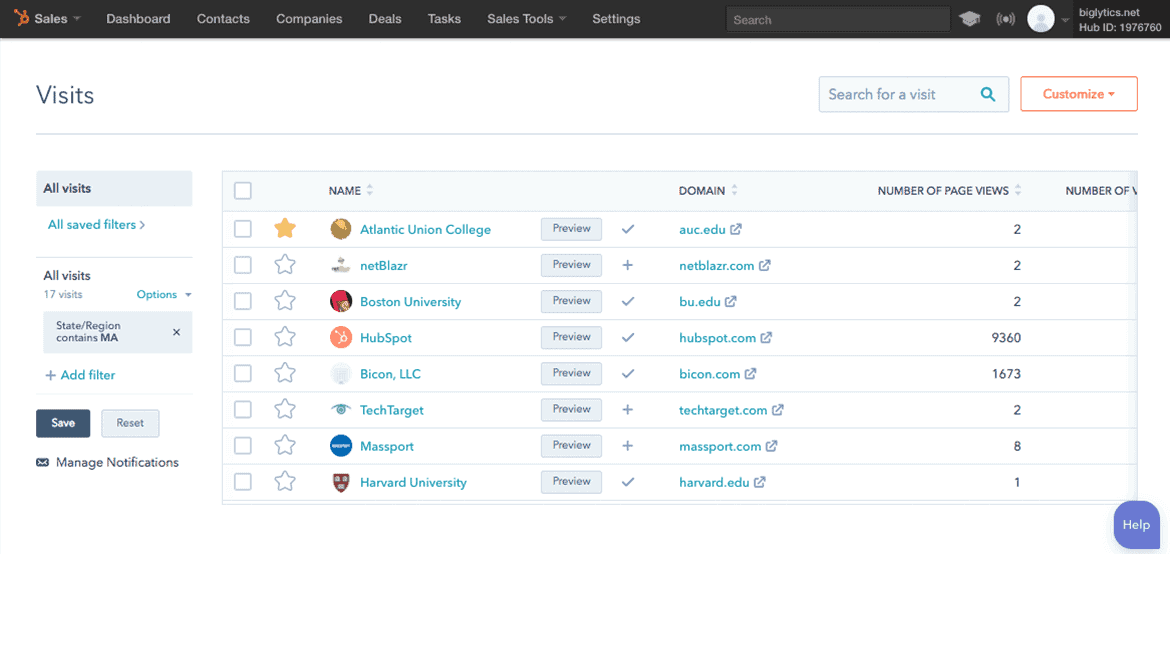
Task: Remove the State/Region contains MA filter
Action: tap(177, 332)
